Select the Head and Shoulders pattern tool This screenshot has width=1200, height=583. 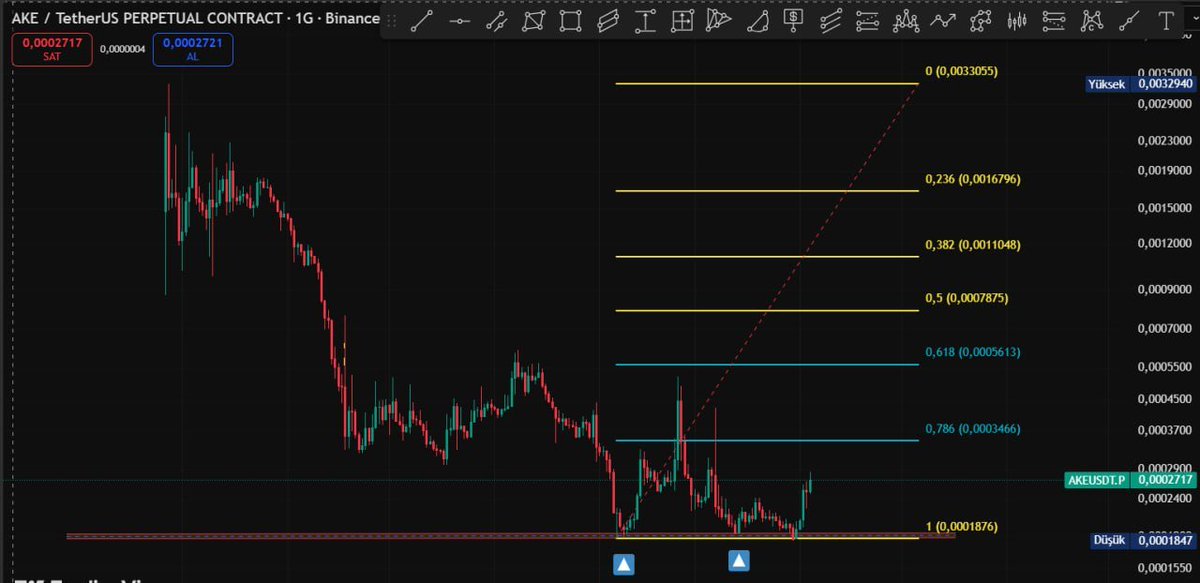click(906, 21)
